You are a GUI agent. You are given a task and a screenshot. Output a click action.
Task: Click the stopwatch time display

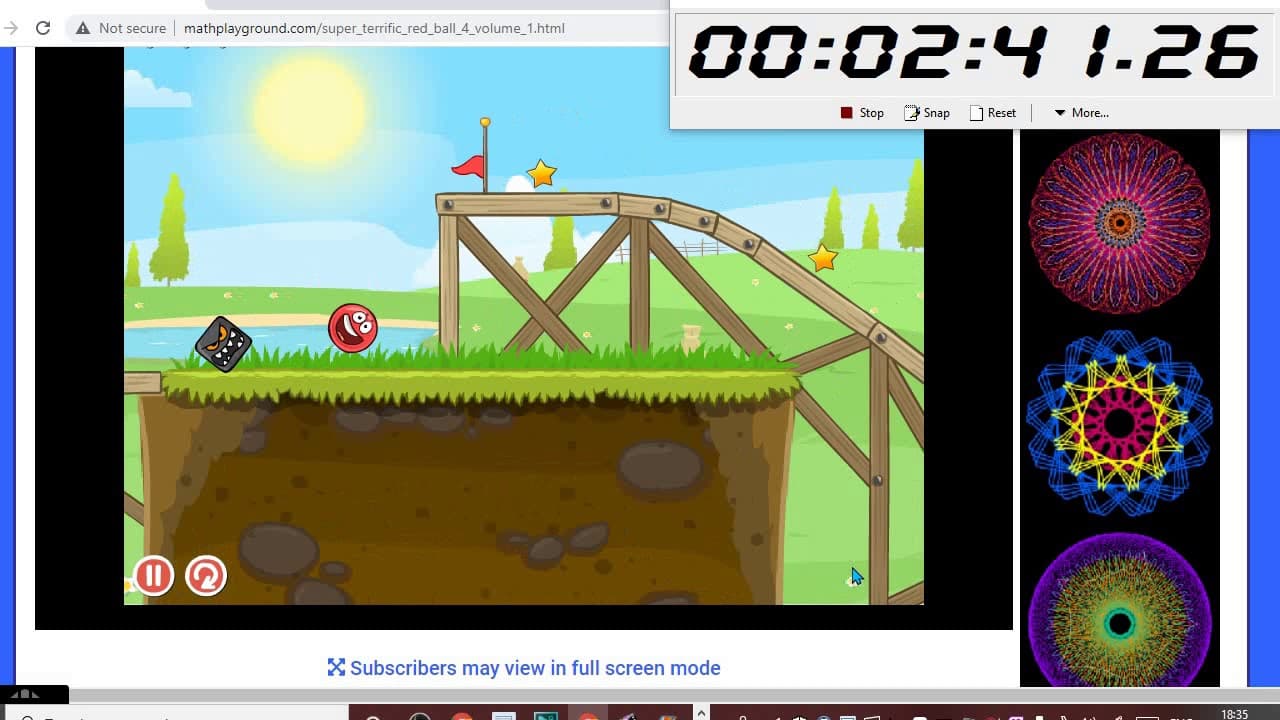point(973,53)
